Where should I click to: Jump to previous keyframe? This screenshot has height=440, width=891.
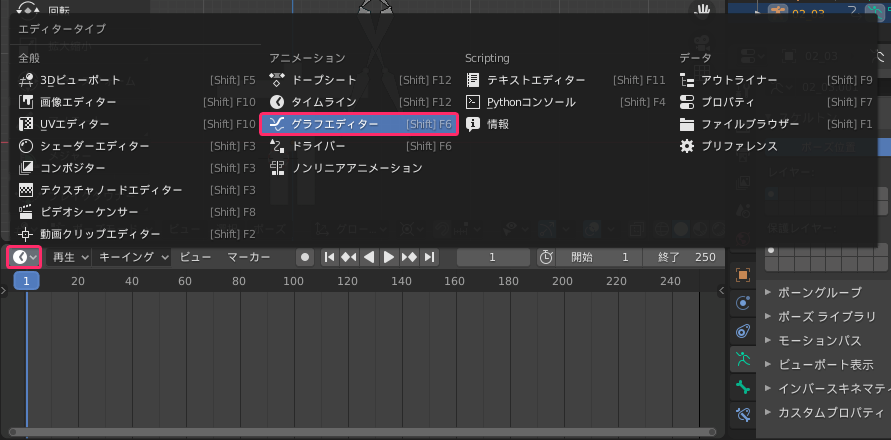(348, 258)
